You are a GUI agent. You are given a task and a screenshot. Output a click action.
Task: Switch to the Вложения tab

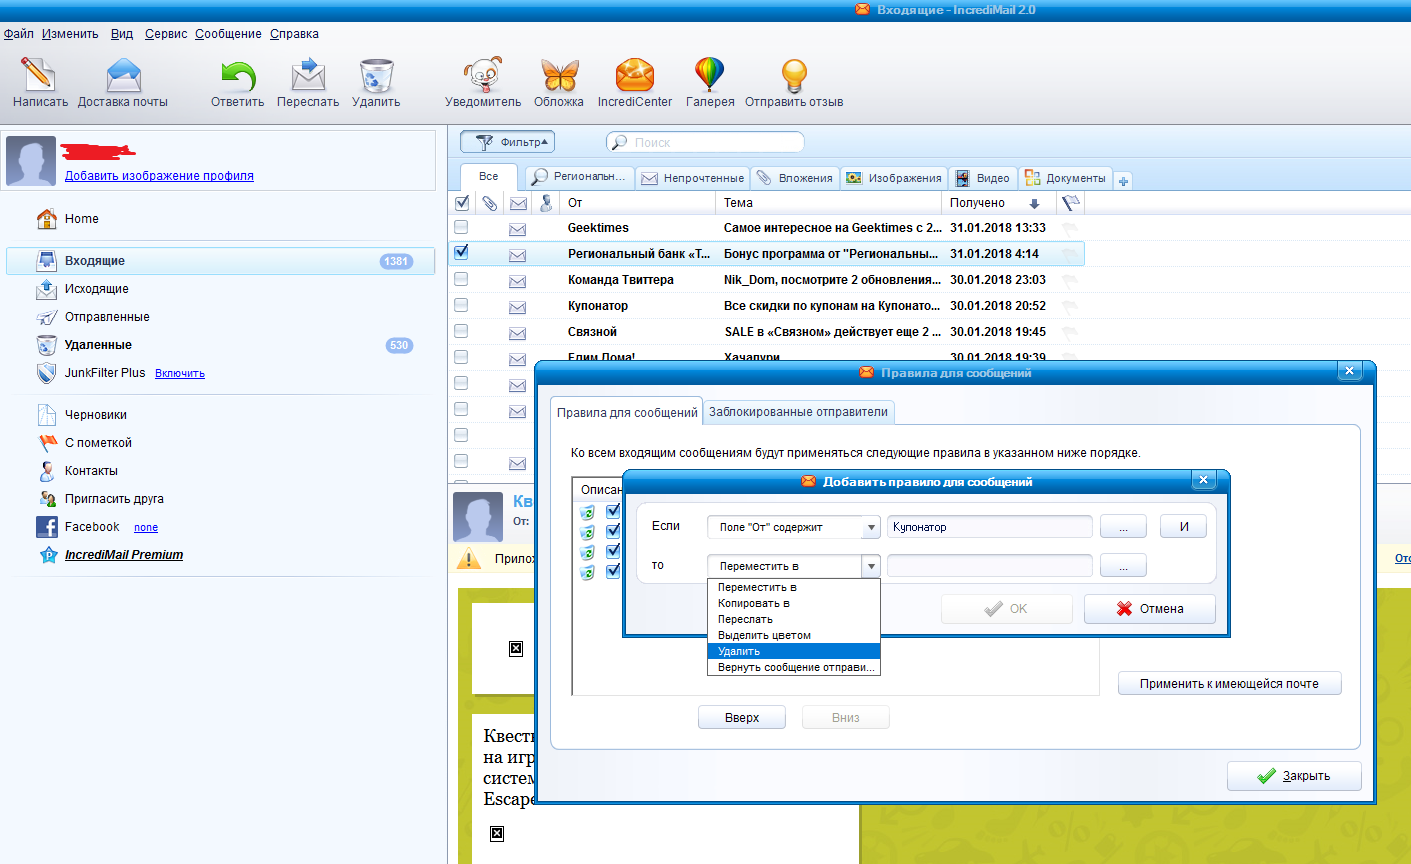795,178
